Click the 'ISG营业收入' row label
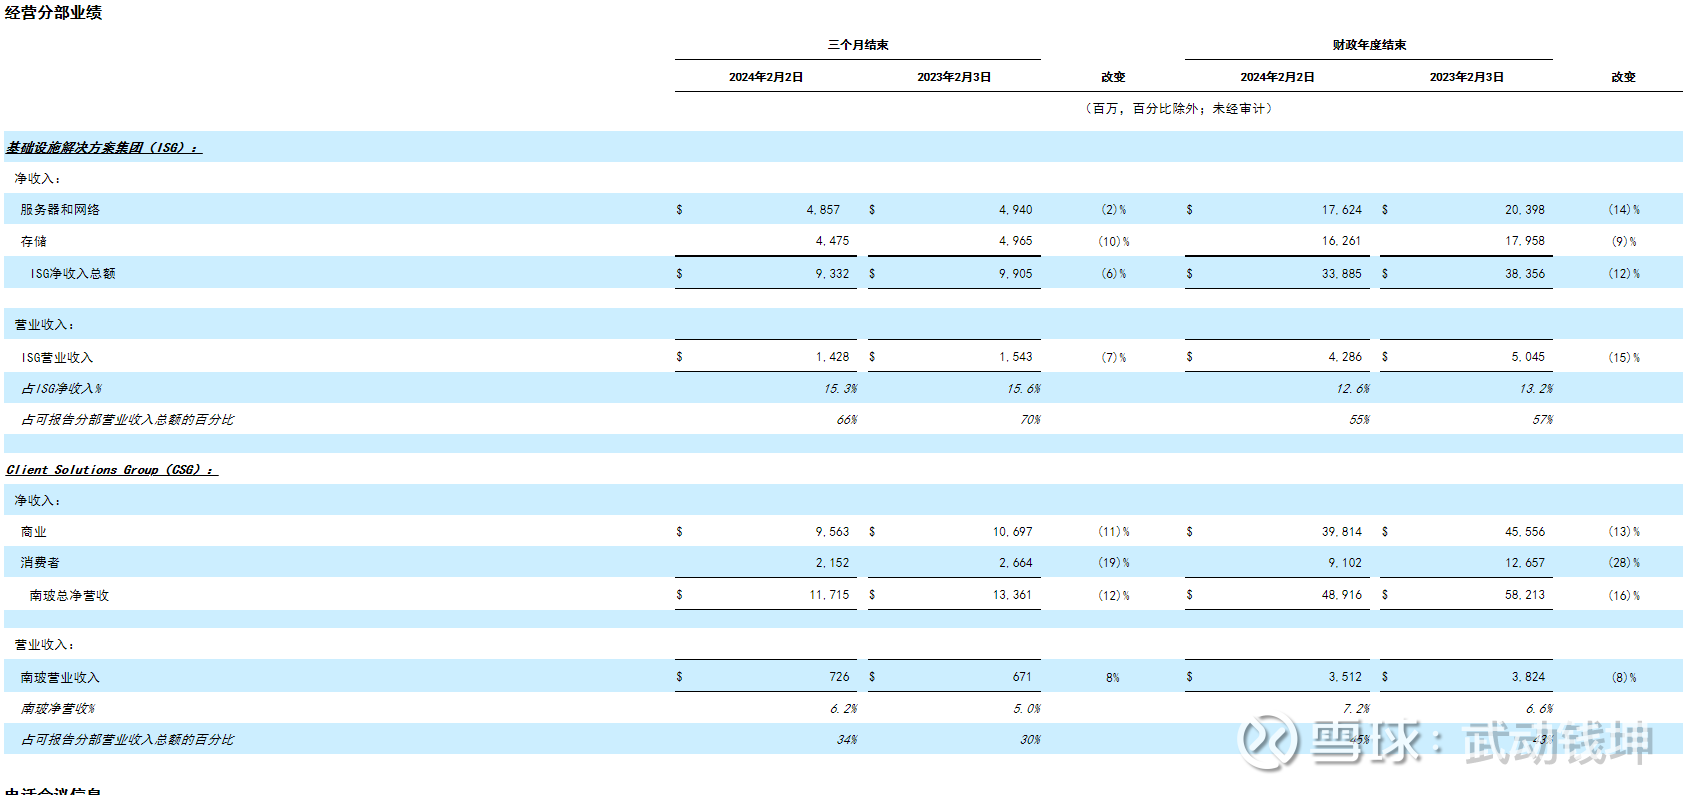The height and width of the screenshot is (795, 1704). point(57,358)
